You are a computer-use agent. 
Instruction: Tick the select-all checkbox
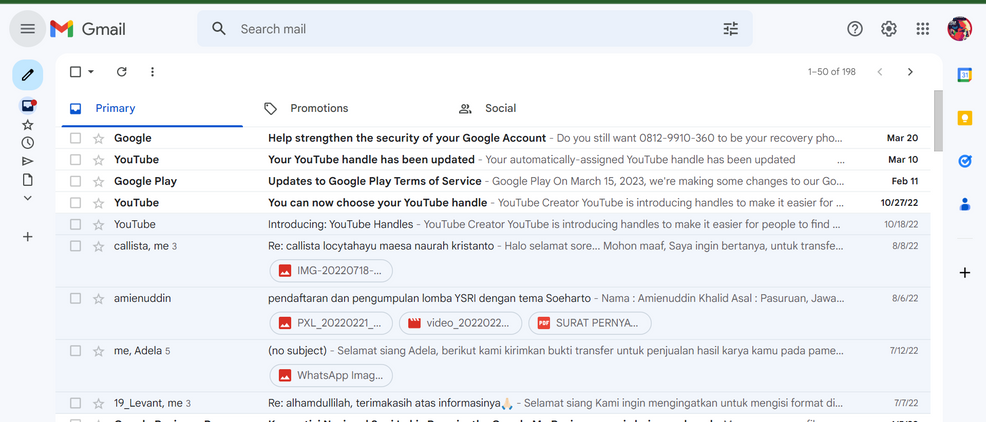click(x=75, y=72)
